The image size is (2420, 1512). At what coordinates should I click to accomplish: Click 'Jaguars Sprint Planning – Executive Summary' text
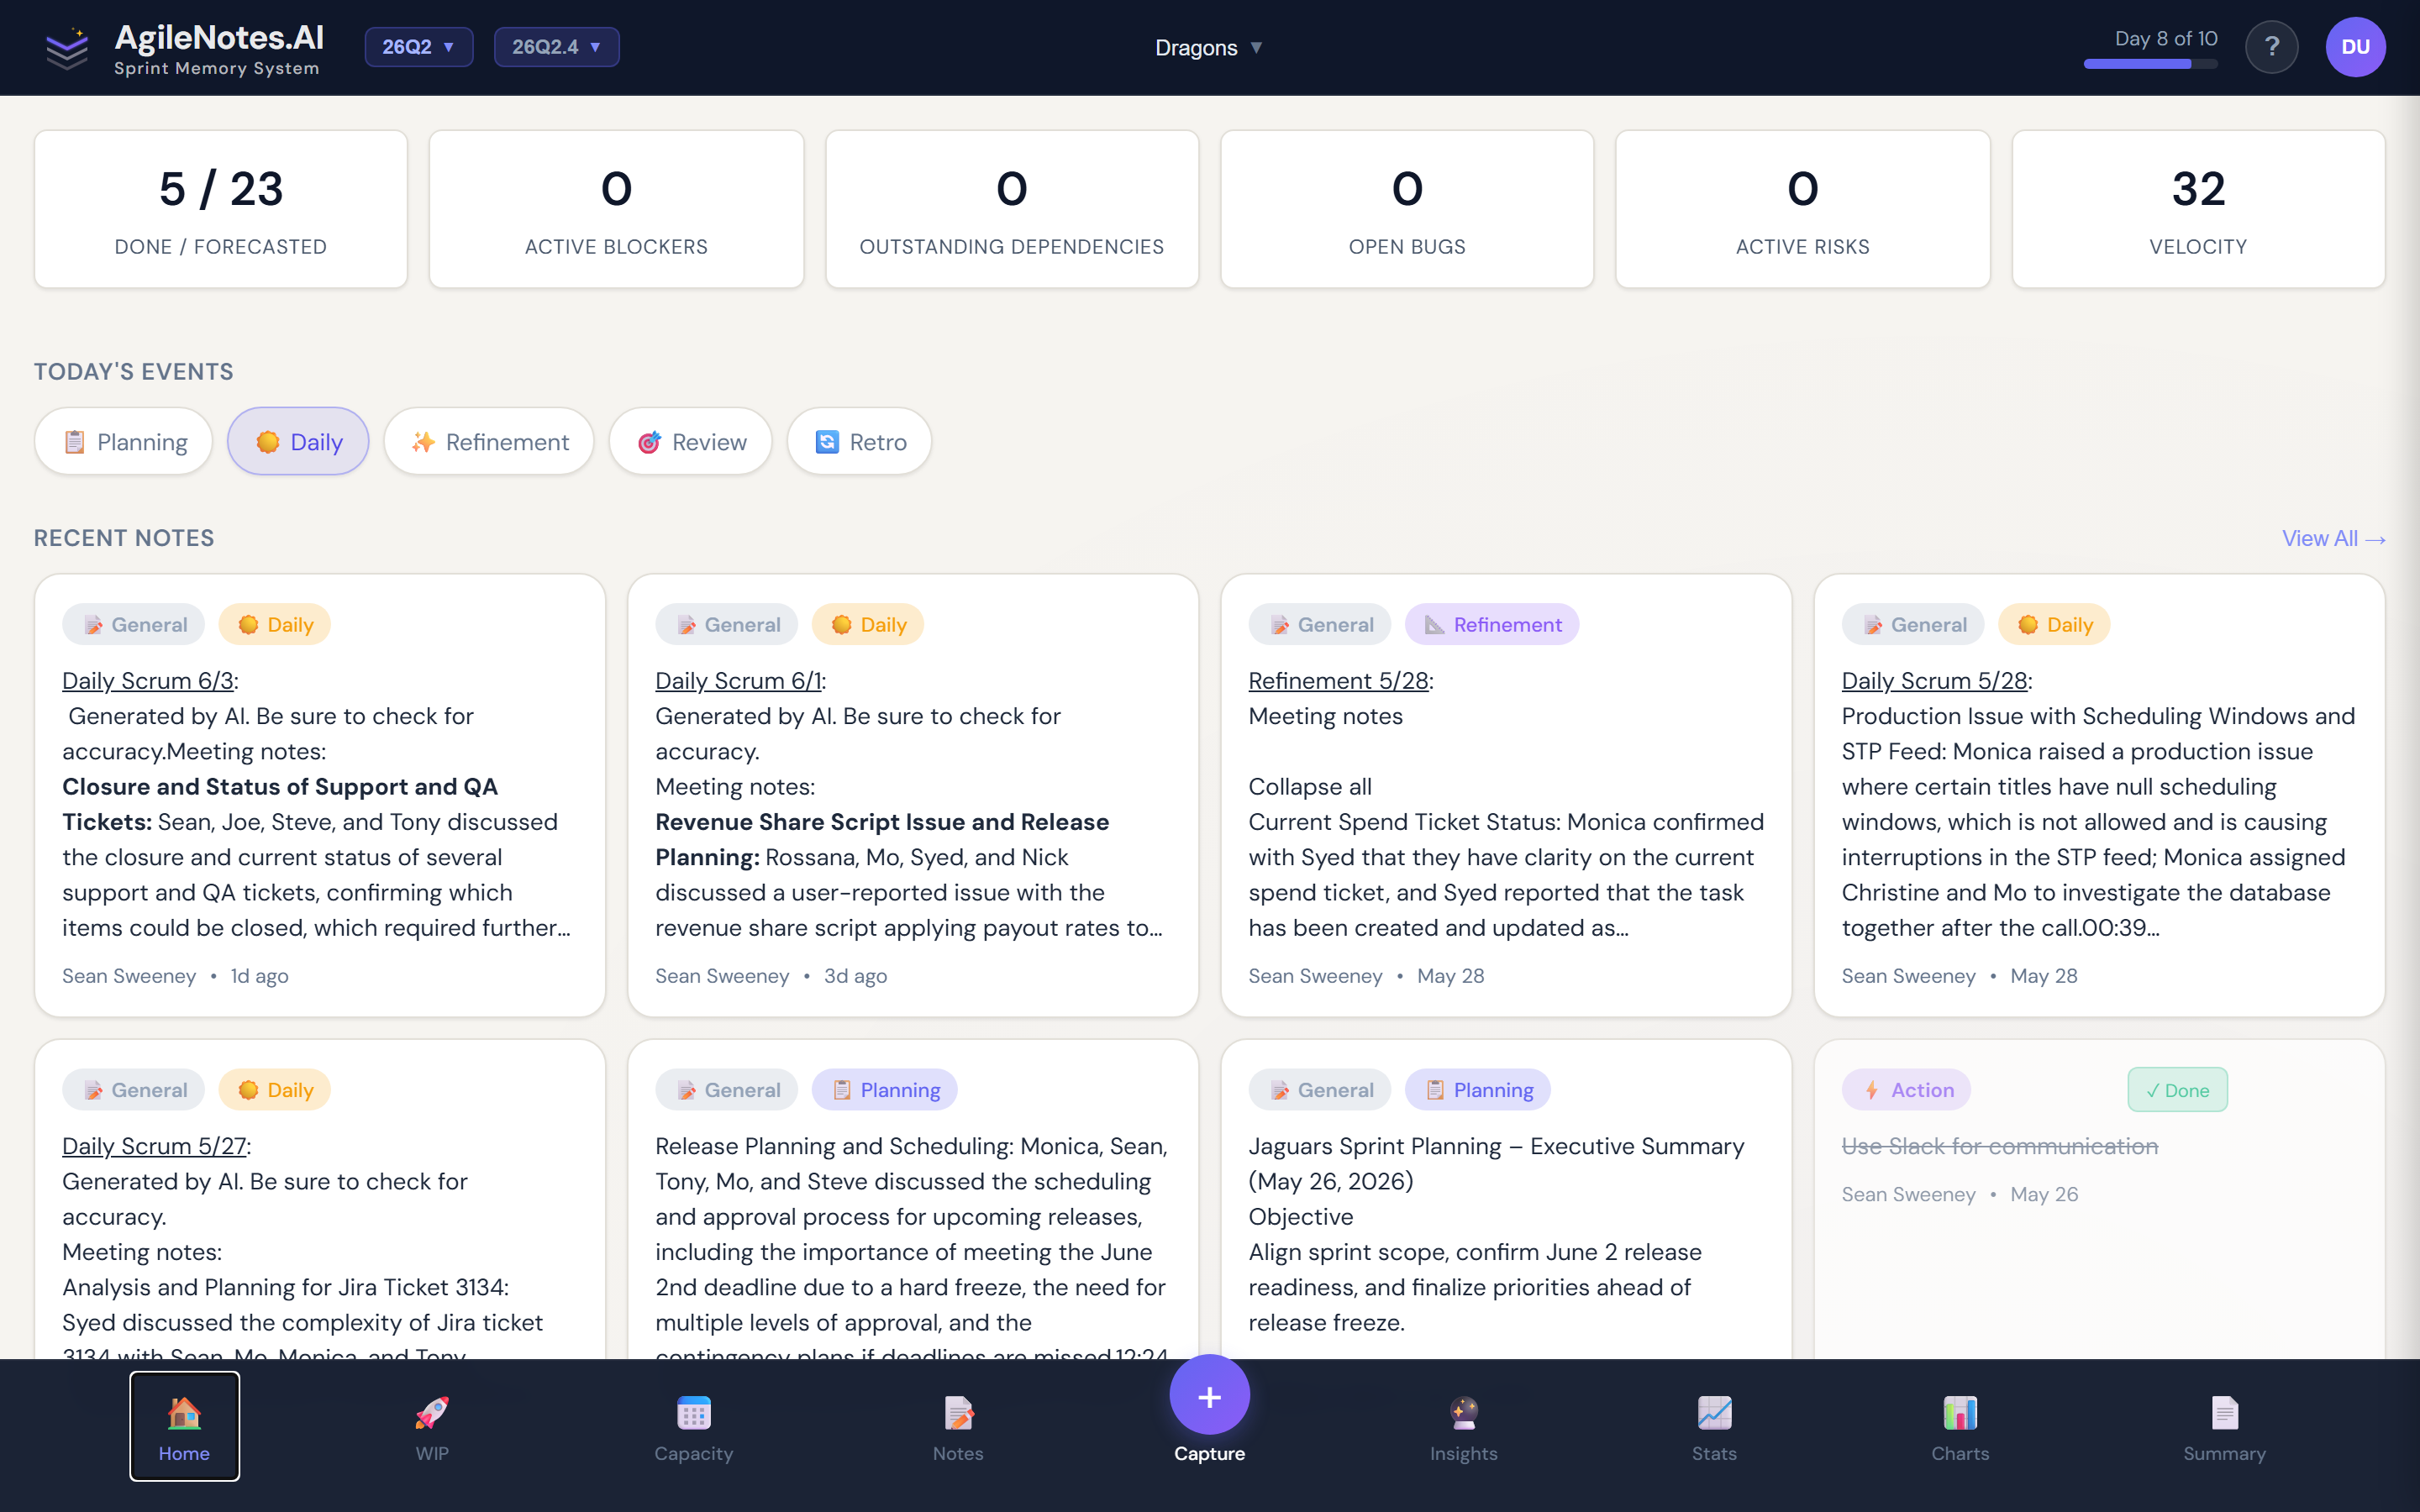click(x=1496, y=1146)
